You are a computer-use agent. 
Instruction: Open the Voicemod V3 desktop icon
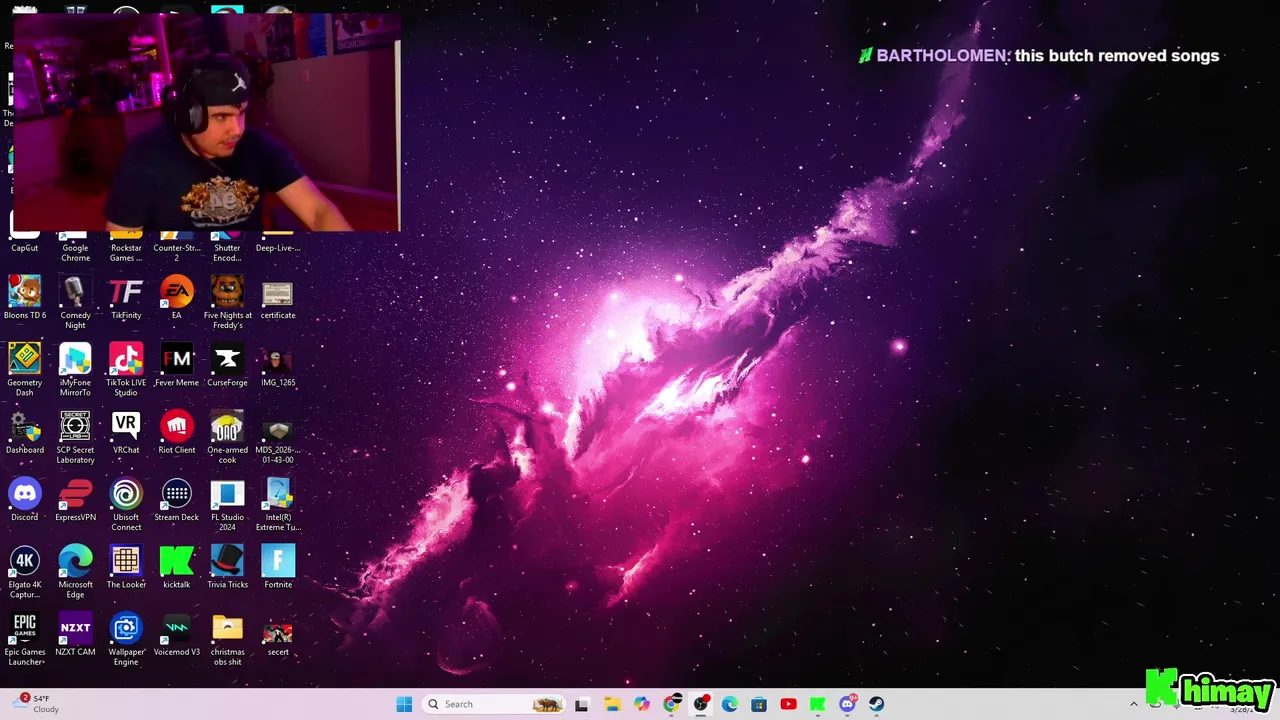coord(177,635)
